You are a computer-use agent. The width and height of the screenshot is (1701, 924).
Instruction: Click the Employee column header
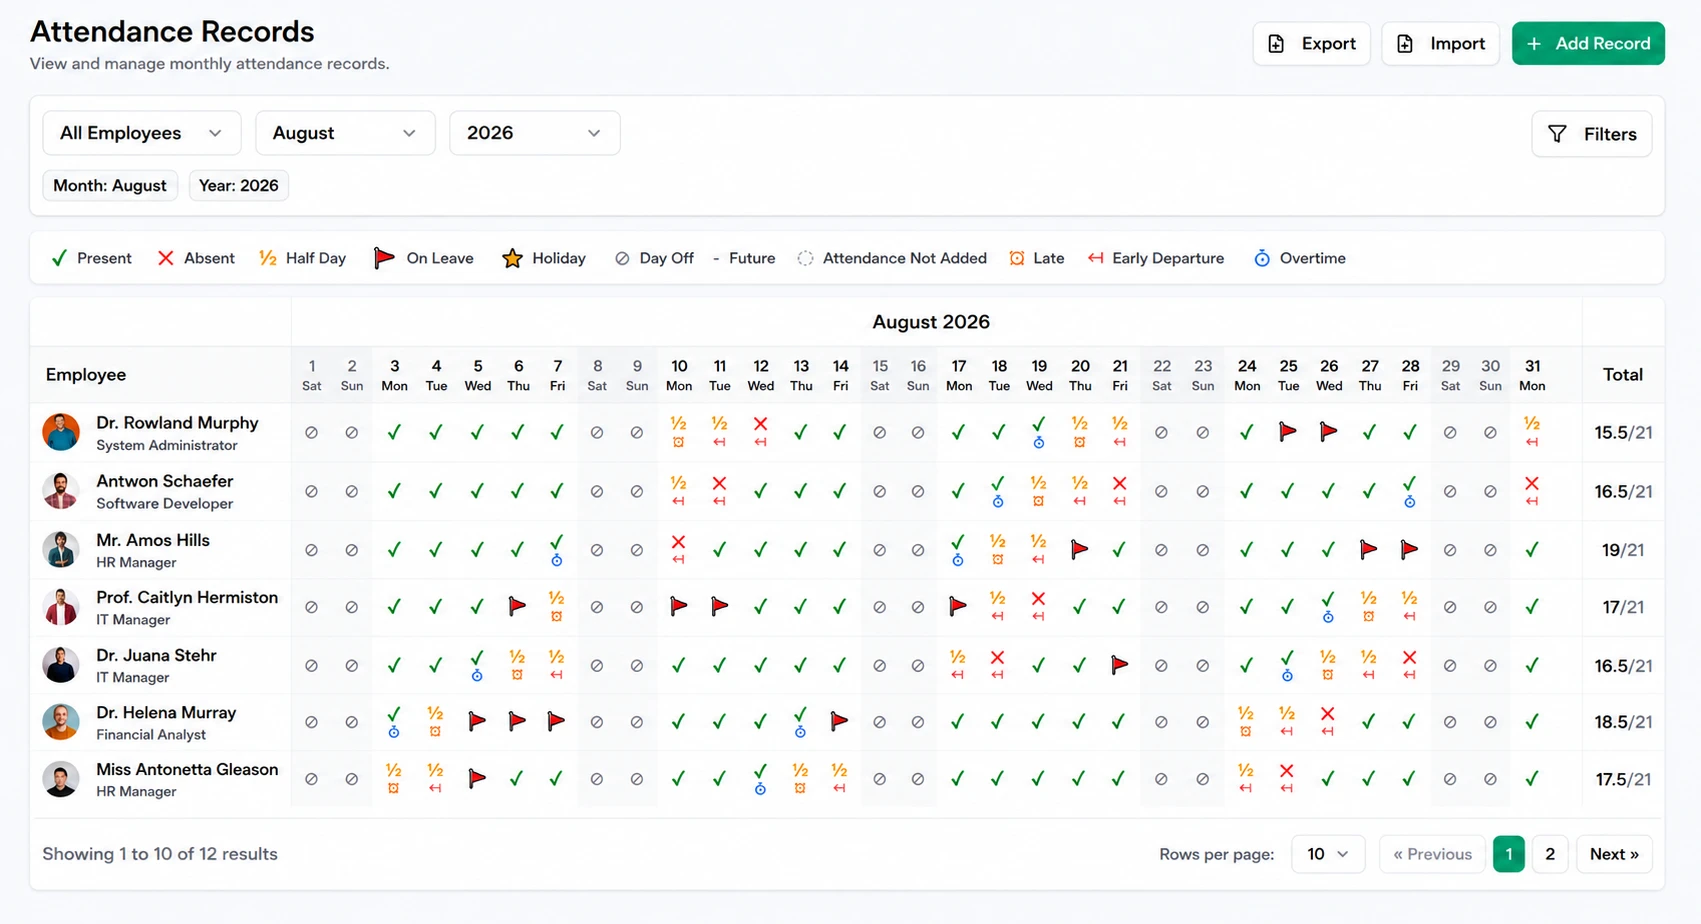pyautogui.click(x=86, y=375)
